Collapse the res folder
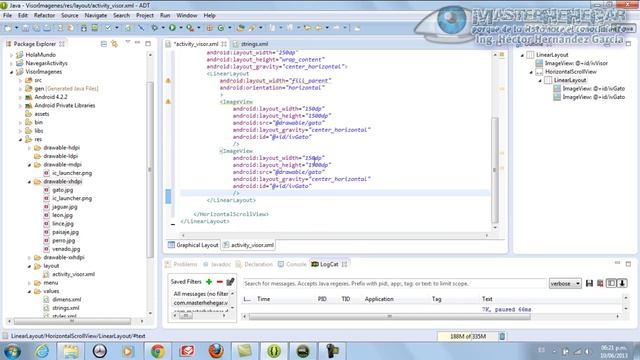The image size is (640, 360). (20, 140)
